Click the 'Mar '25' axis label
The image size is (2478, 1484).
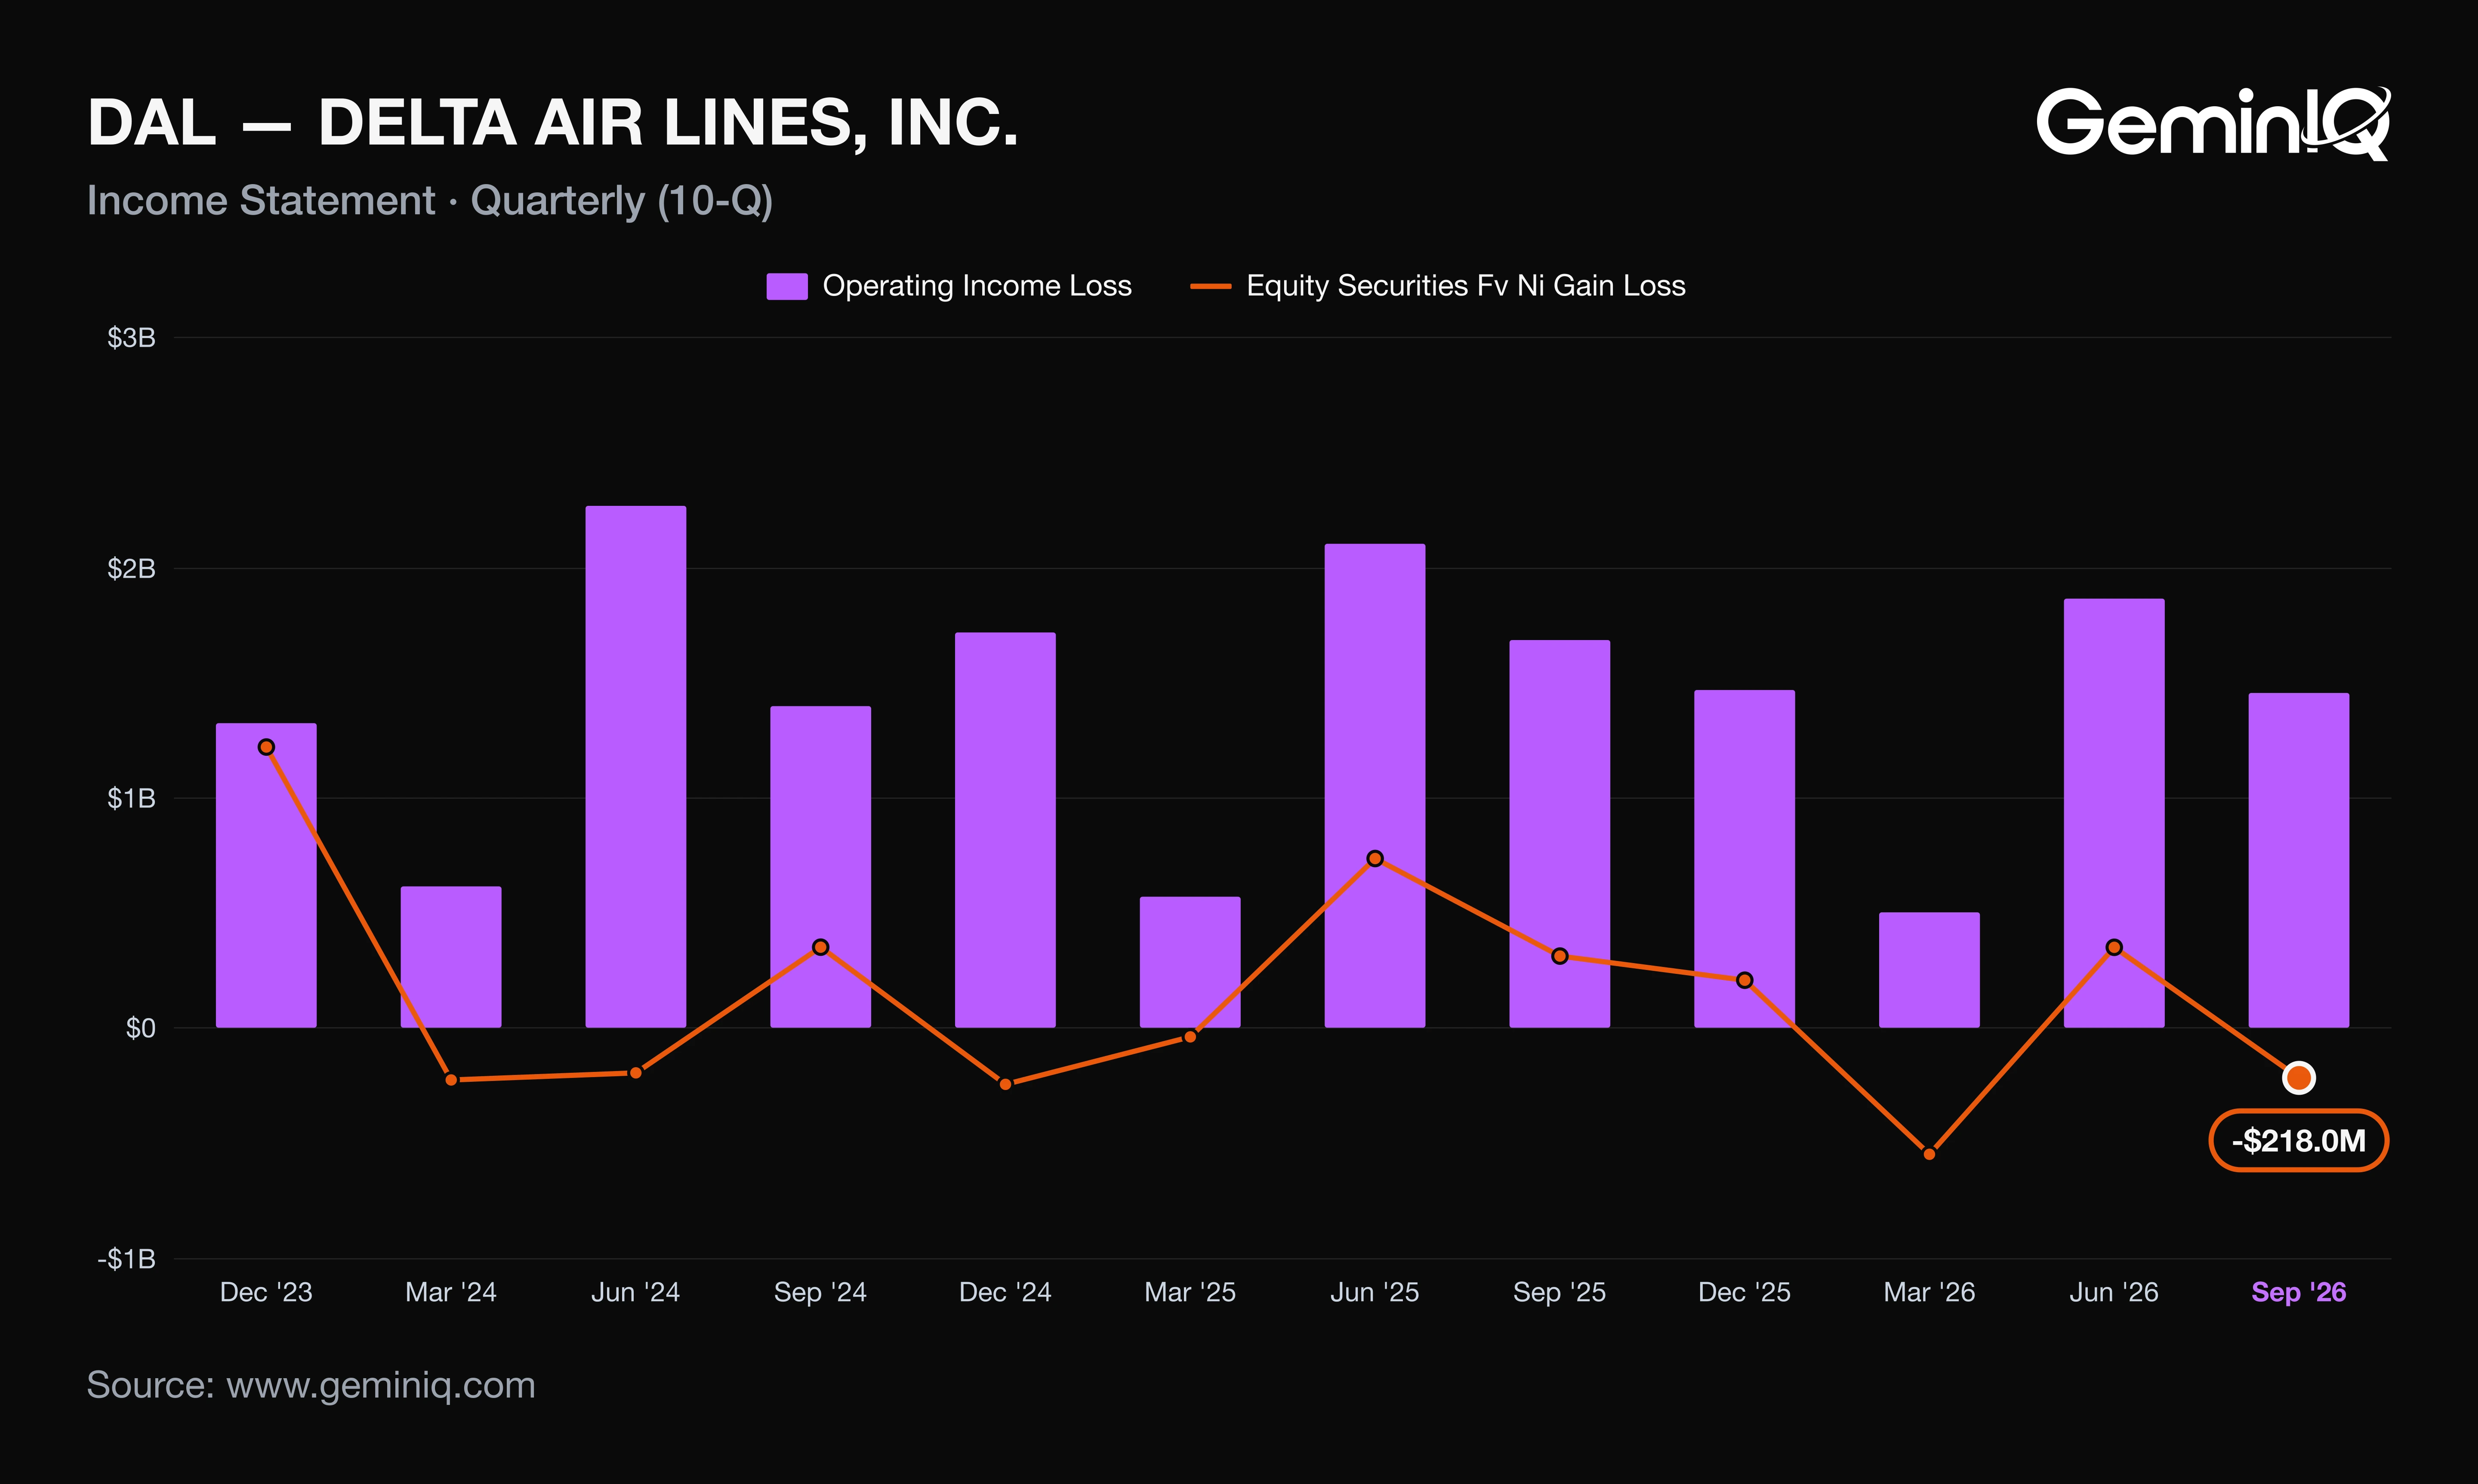coord(1190,1292)
